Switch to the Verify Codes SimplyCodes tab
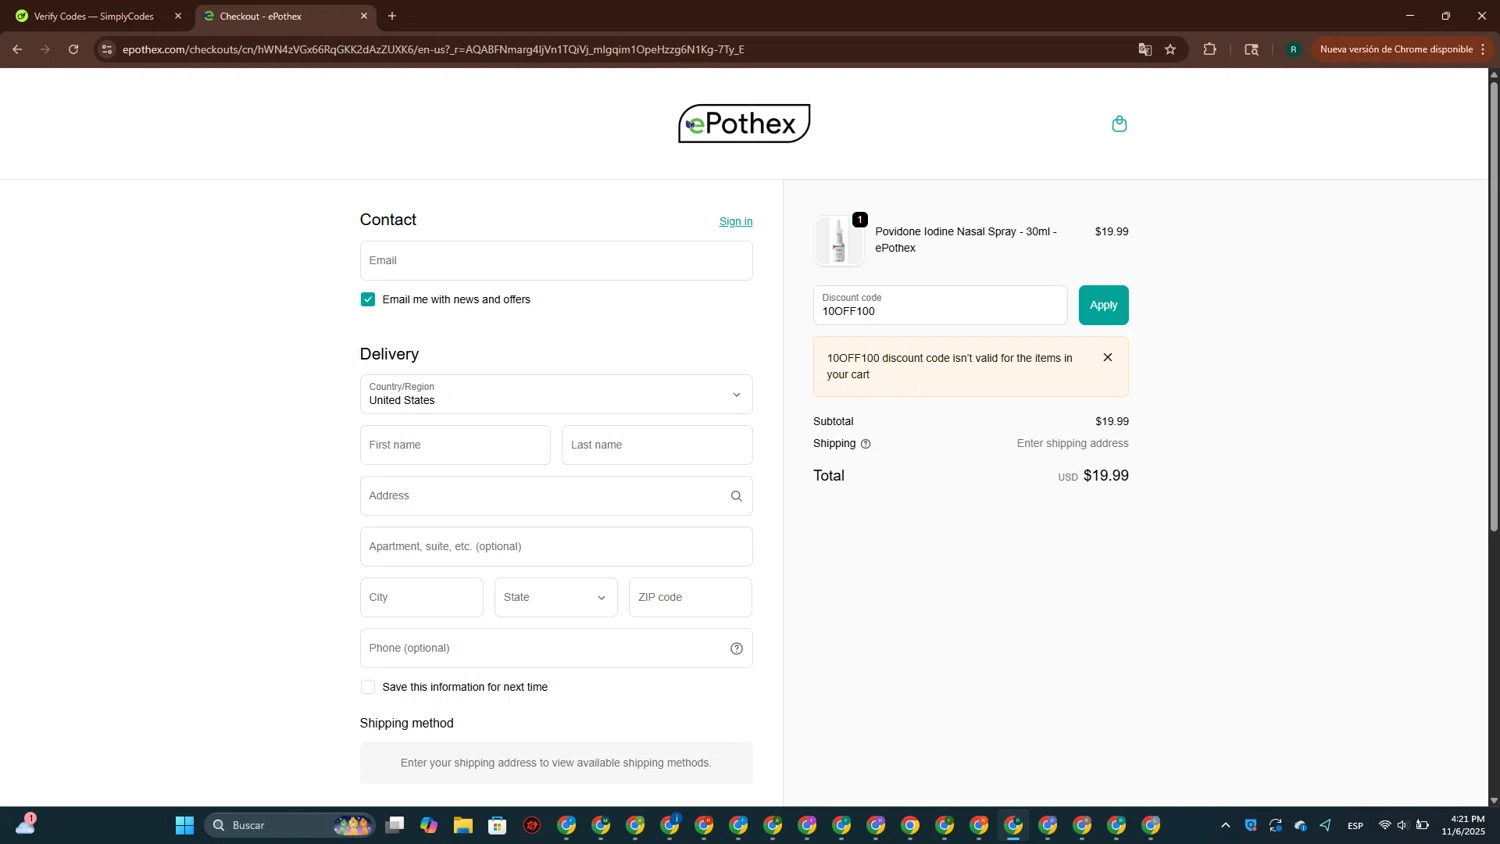 (x=95, y=16)
